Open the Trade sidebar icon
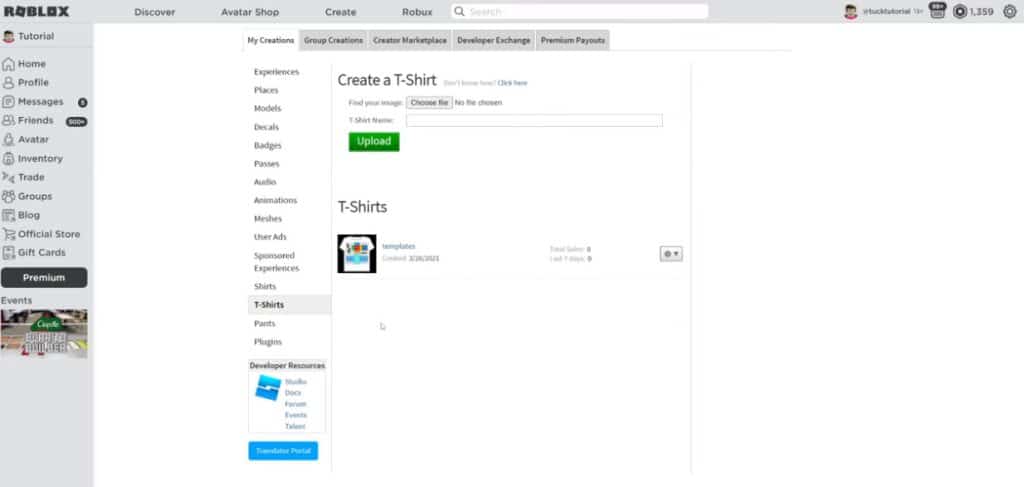Screen dimensions: 1024x487 (8, 178)
